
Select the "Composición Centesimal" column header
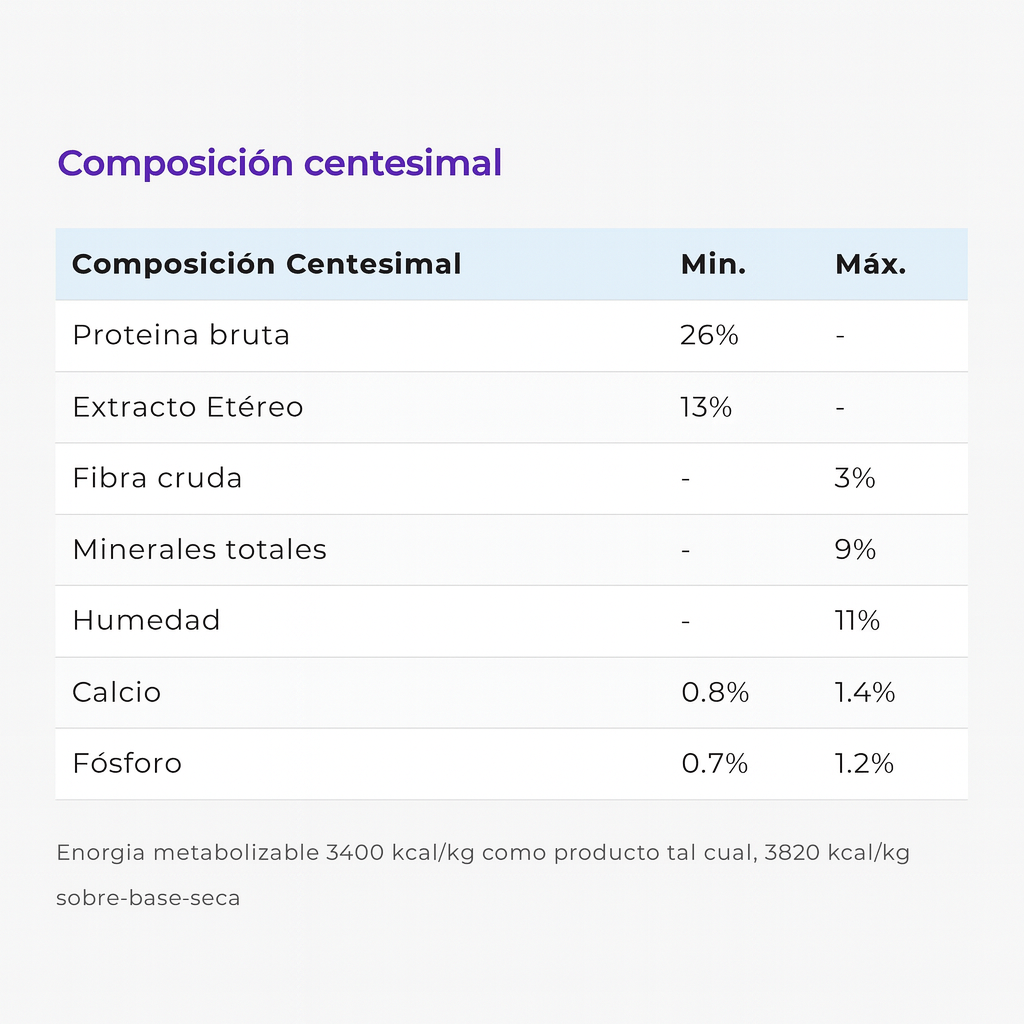pyautogui.click(x=266, y=264)
